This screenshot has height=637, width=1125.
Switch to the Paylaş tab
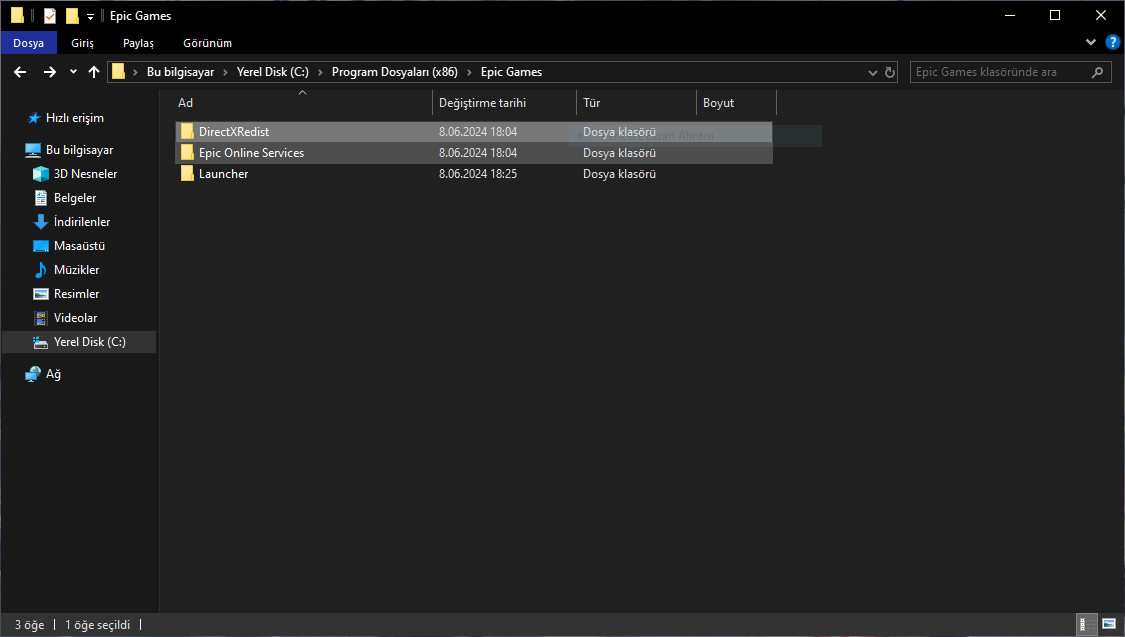[138, 43]
